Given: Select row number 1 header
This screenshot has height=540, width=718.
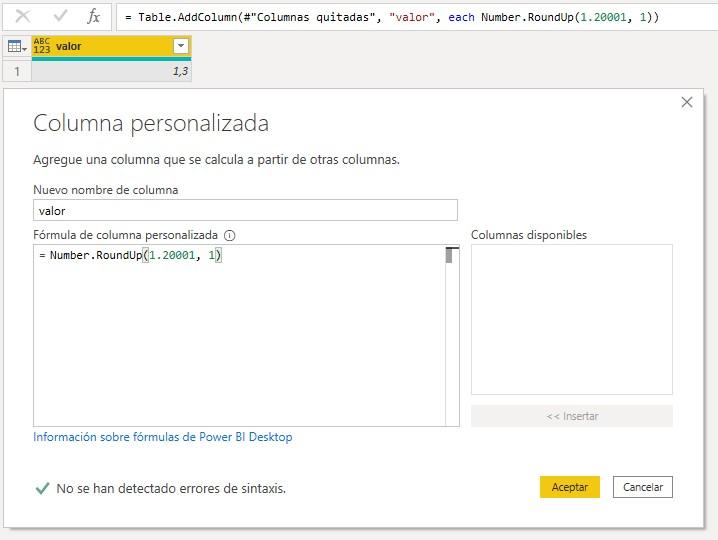Looking at the screenshot, I should point(16,71).
